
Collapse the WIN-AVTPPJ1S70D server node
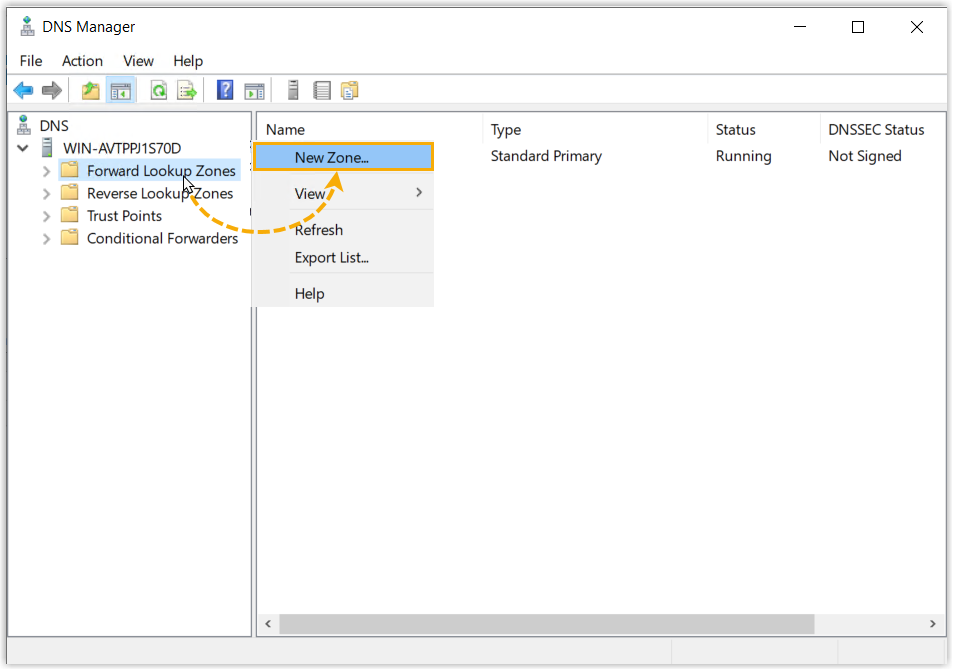coord(23,148)
